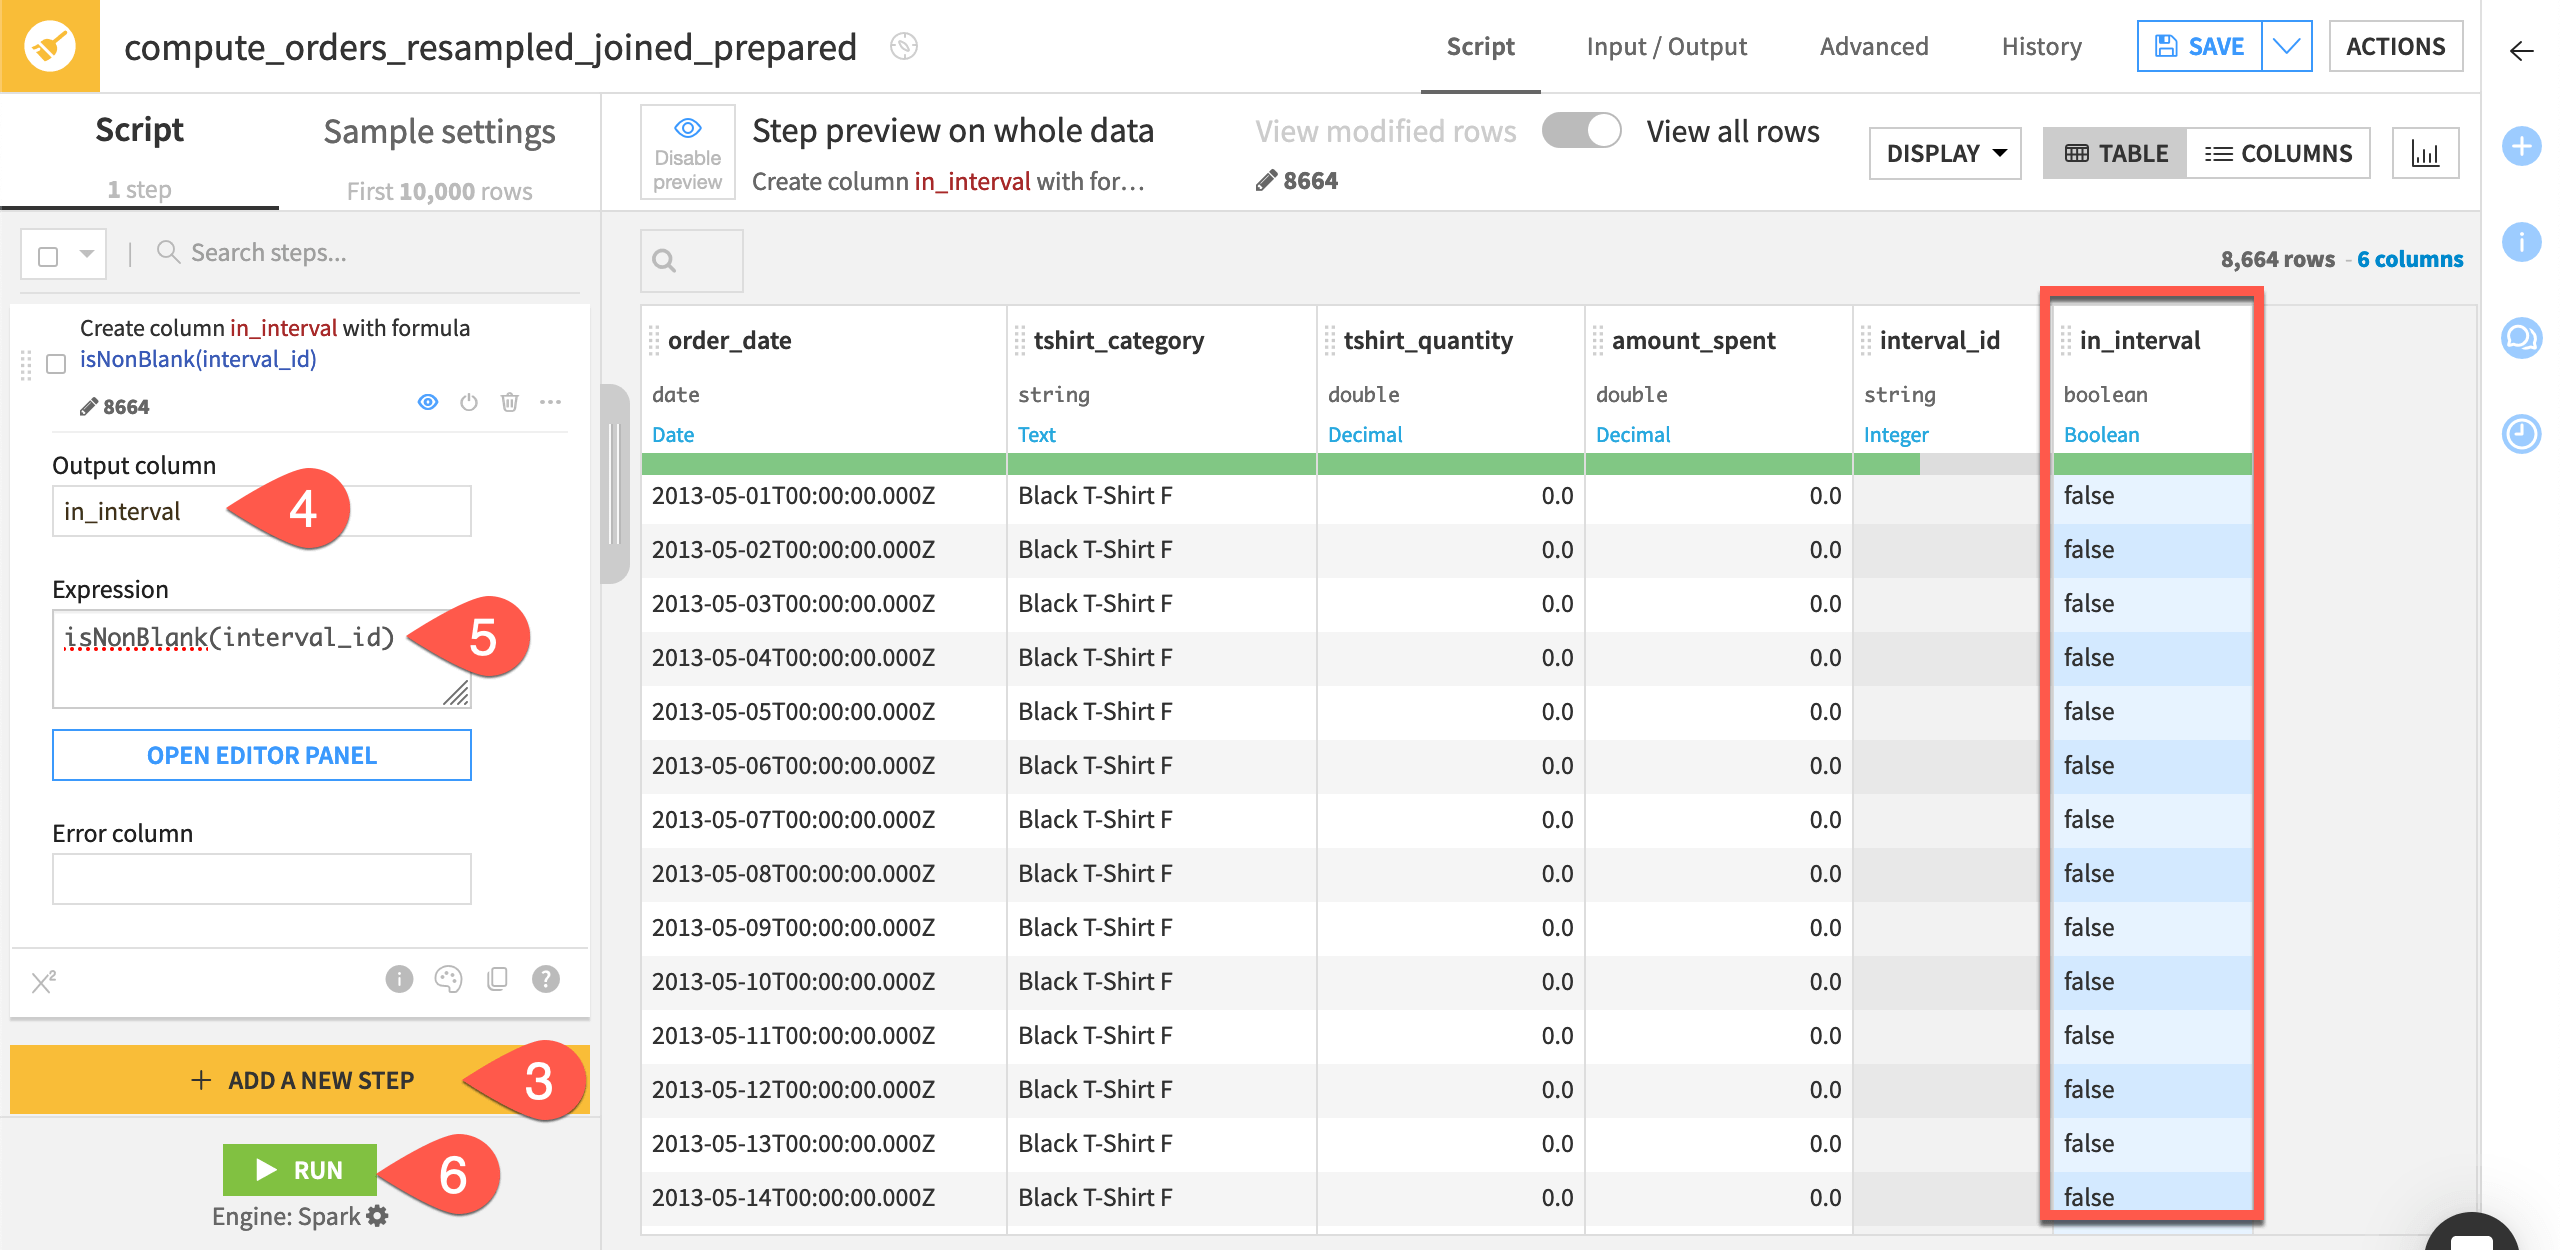Switch to the History tab

2041,46
